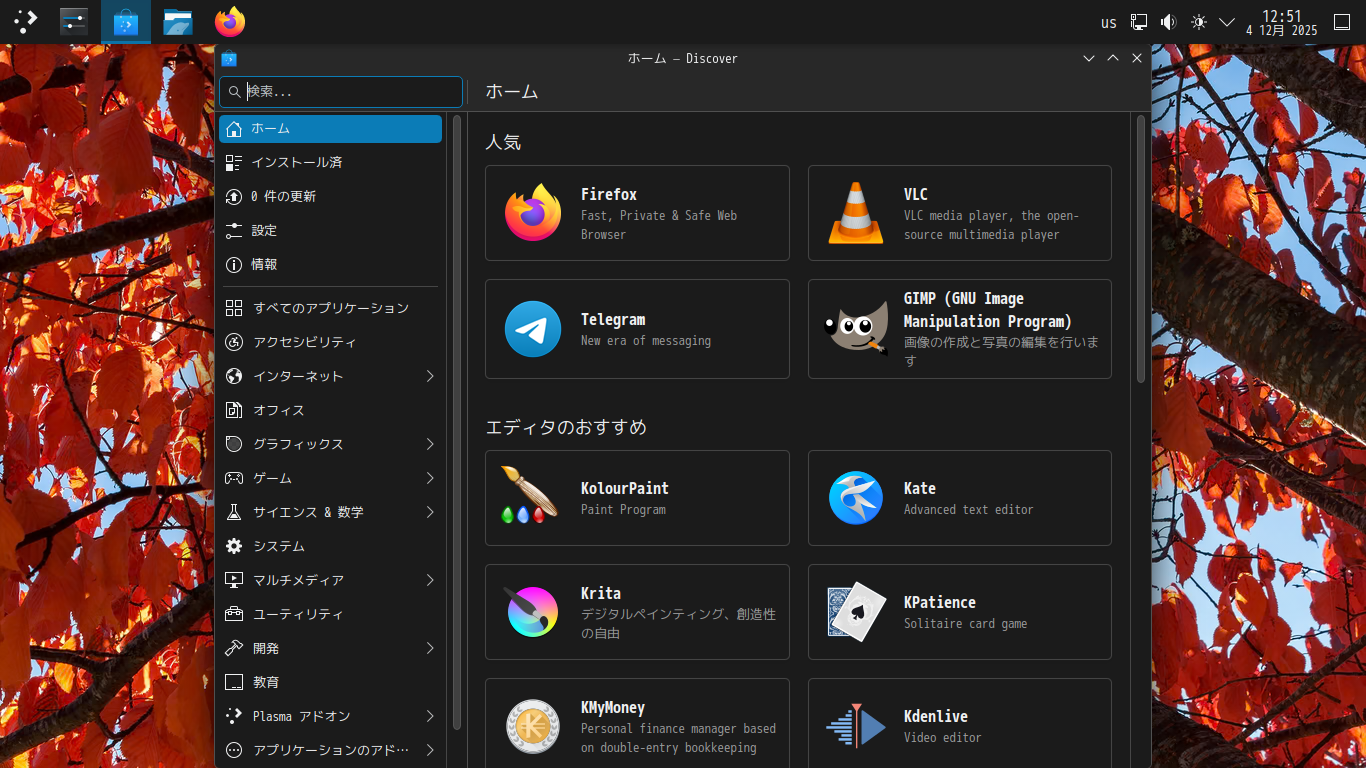Open the 0 件の更新 updates page

[330, 196]
